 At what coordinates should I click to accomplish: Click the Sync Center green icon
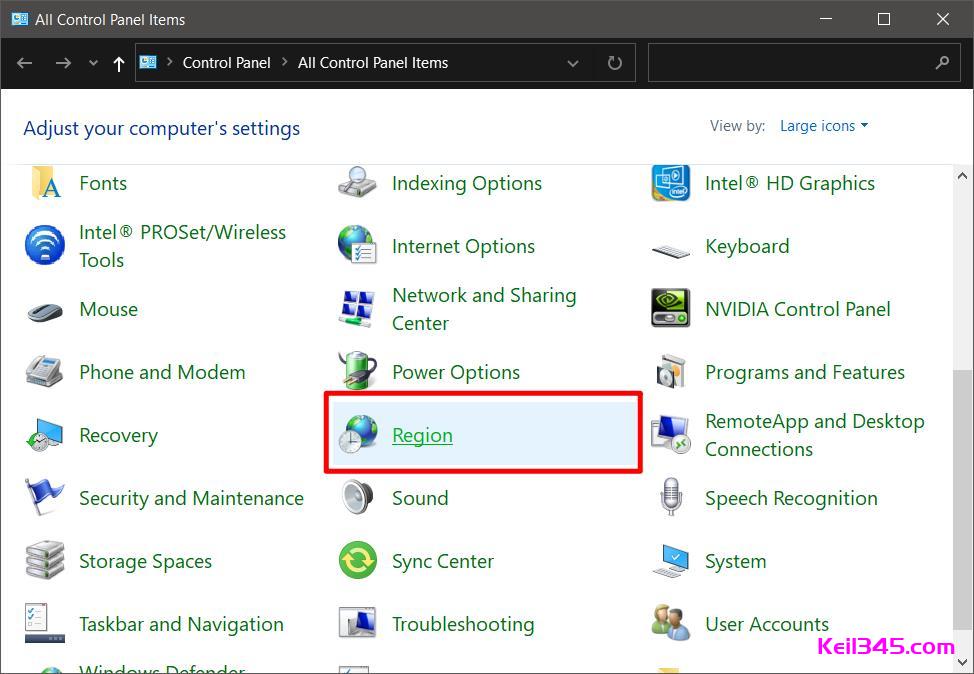357,561
